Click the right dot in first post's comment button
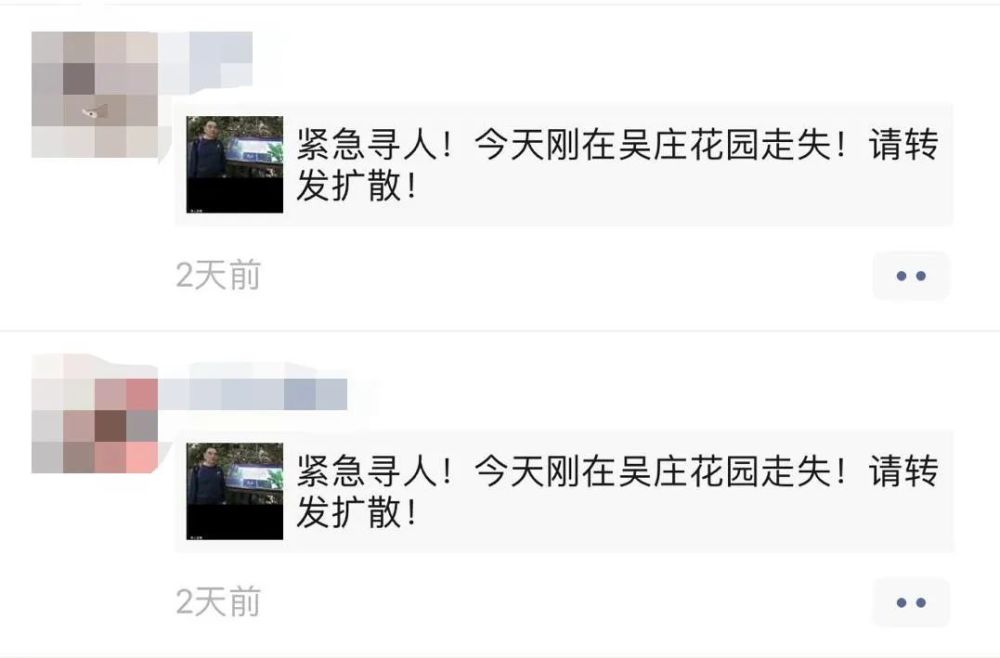The height and width of the screenshot is (658, 1000). (921, 276)
